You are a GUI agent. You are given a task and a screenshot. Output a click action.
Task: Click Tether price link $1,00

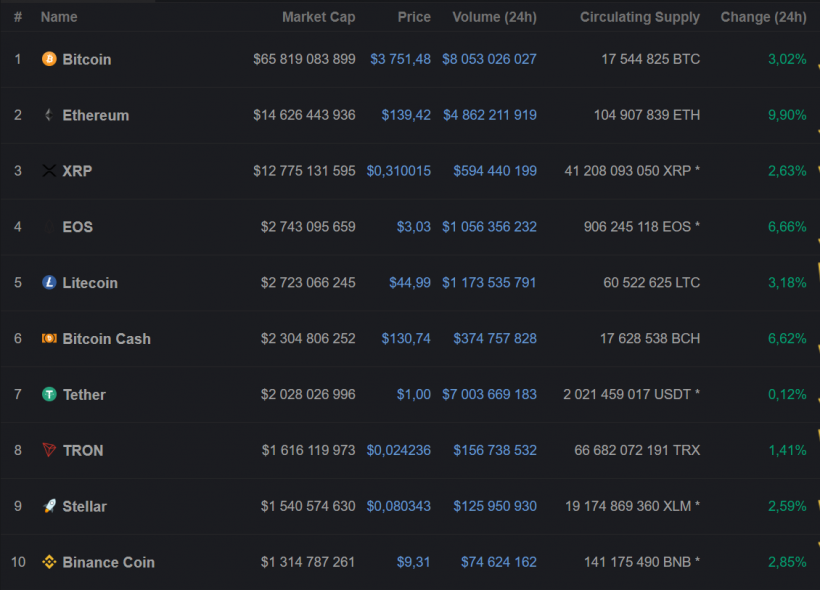click(x=413, y=395)
